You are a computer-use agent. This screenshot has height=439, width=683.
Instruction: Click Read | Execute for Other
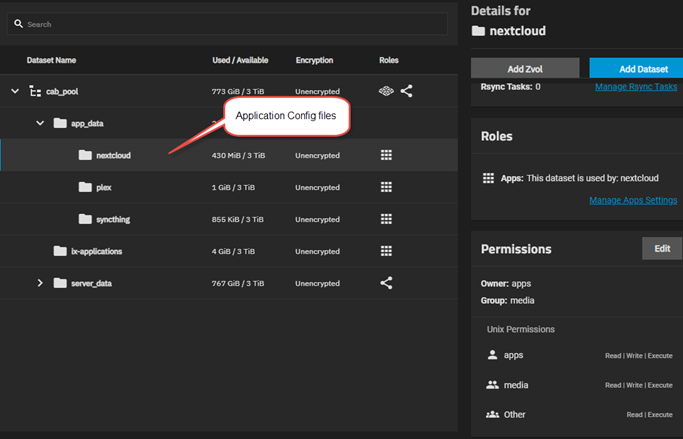click(649, 415)
